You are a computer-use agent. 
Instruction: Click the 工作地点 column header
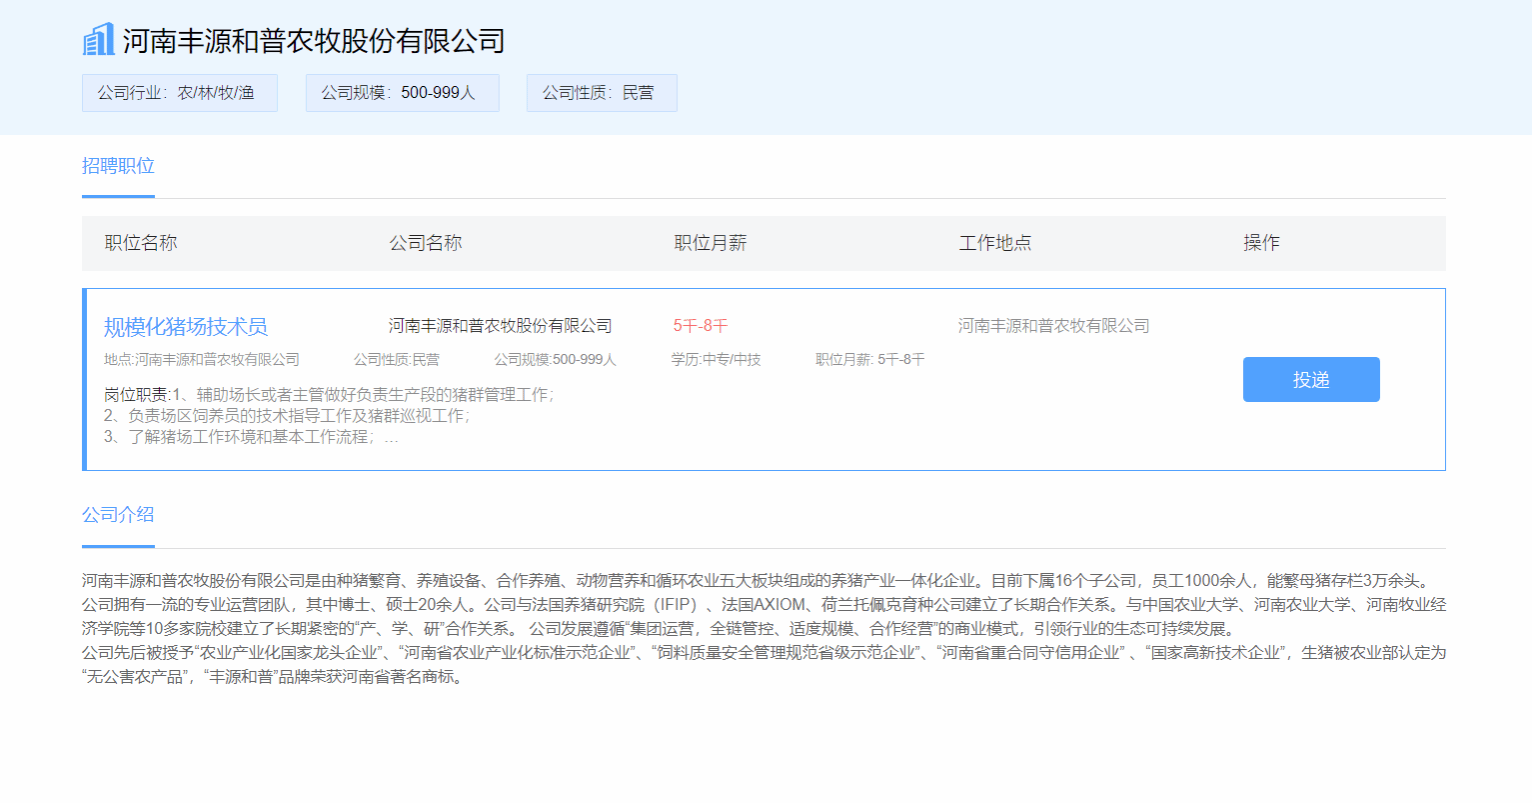[995, 243]
